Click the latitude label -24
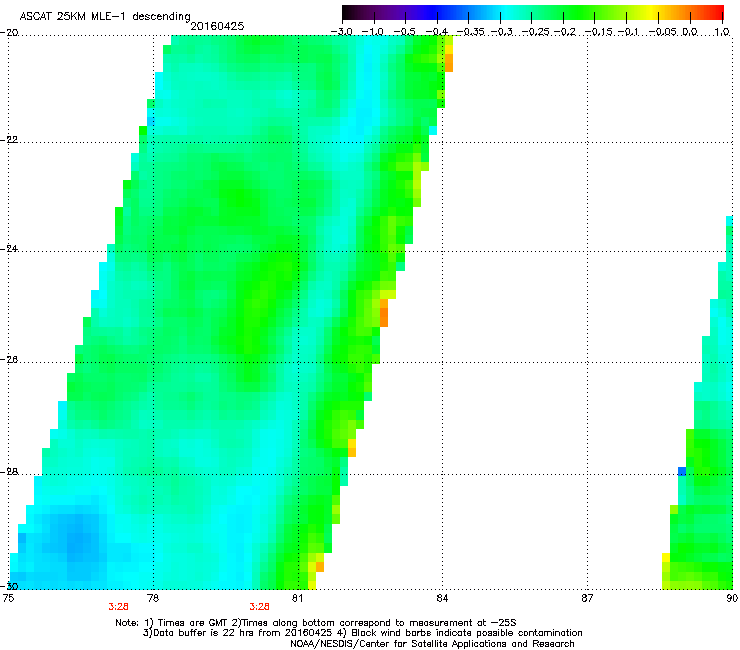The width and height of the screenshot is (740, 650). pos(9,249)
